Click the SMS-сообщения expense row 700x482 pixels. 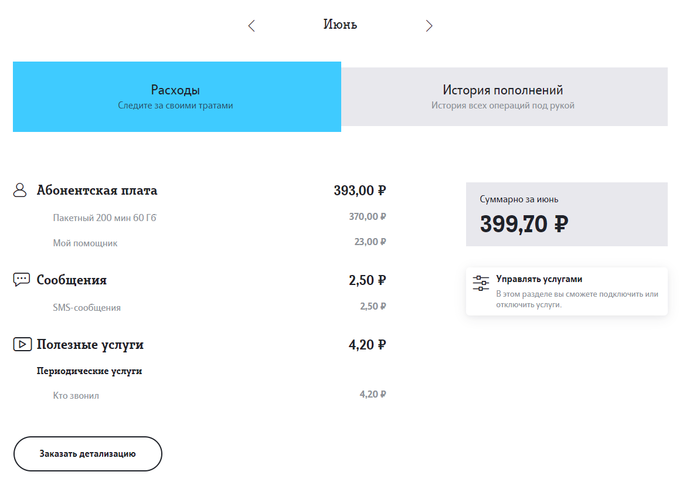coord(87,307)
